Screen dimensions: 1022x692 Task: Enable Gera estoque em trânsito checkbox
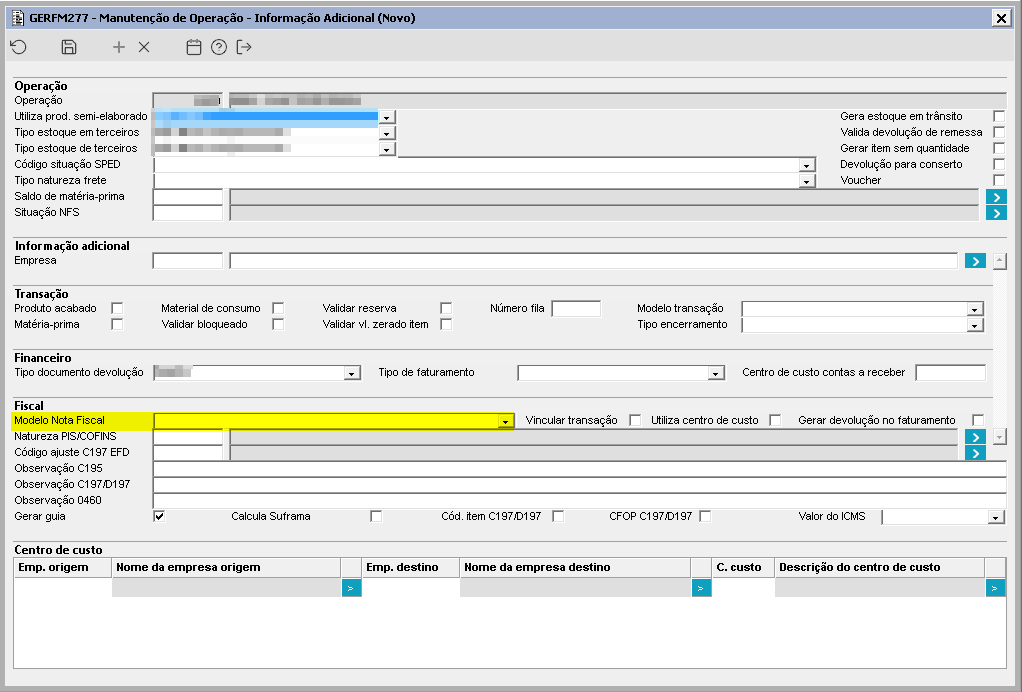(x=999, y=116)
